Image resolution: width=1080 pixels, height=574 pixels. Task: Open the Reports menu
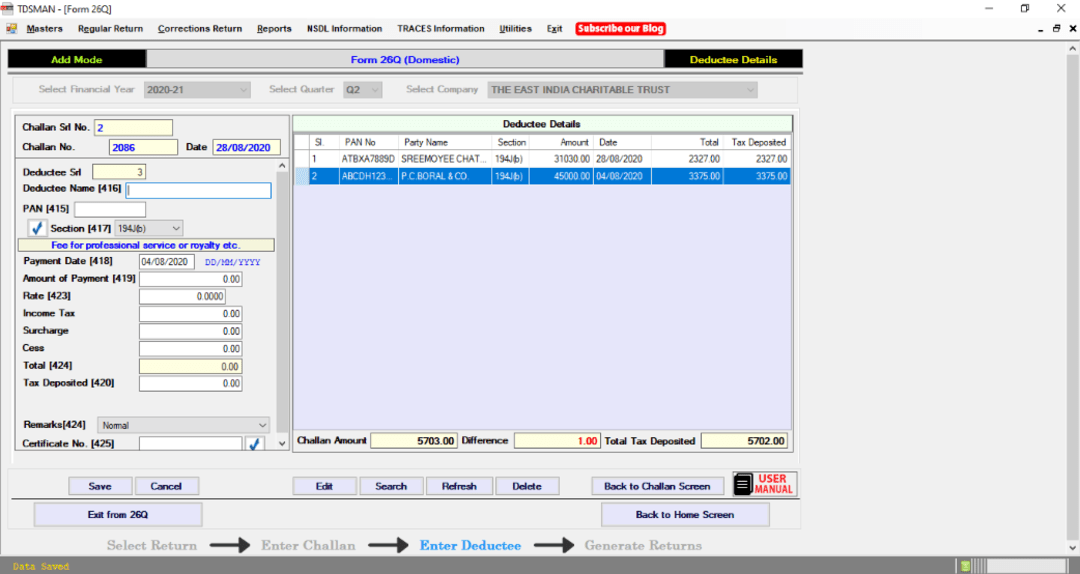274,28
